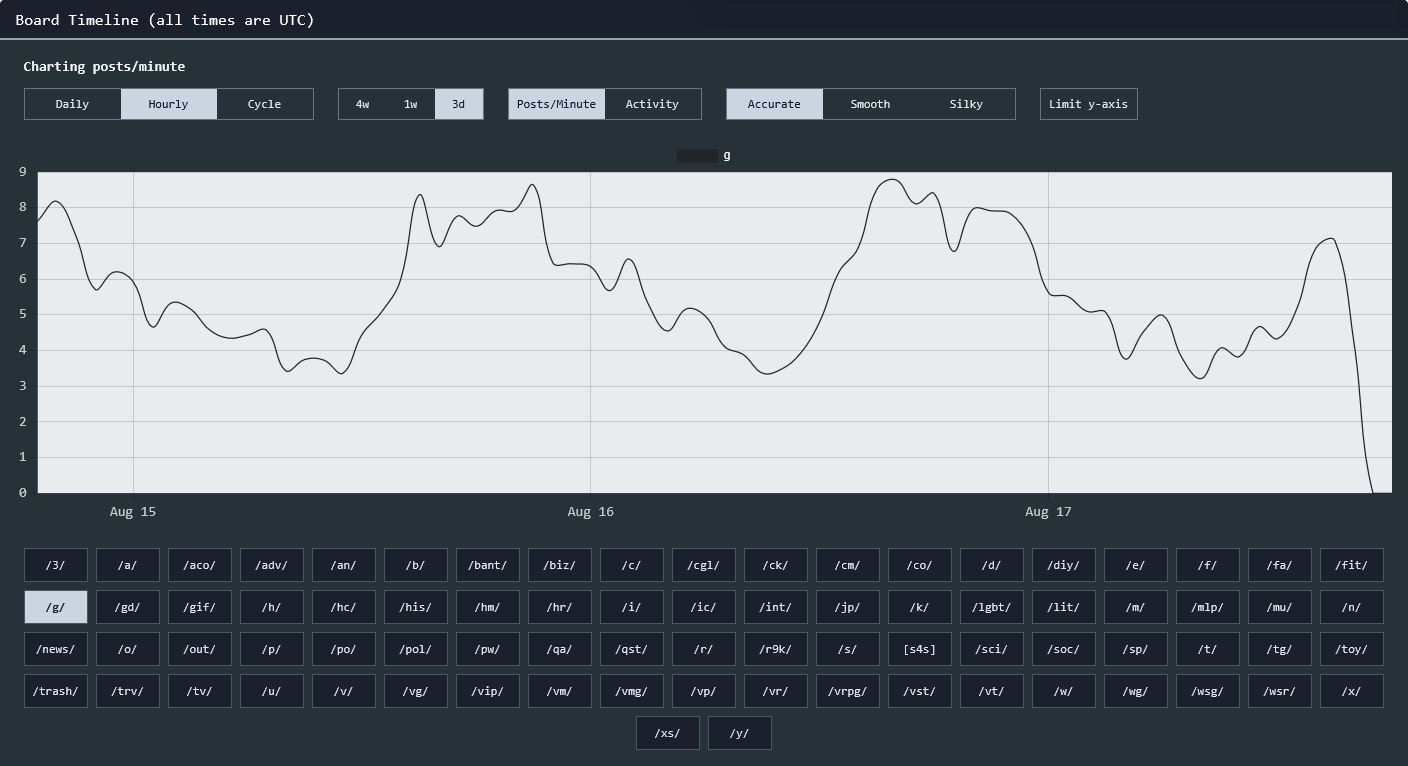Set time range to 1w
Viewport: 1408px width, 766px height.
[410, 104]
